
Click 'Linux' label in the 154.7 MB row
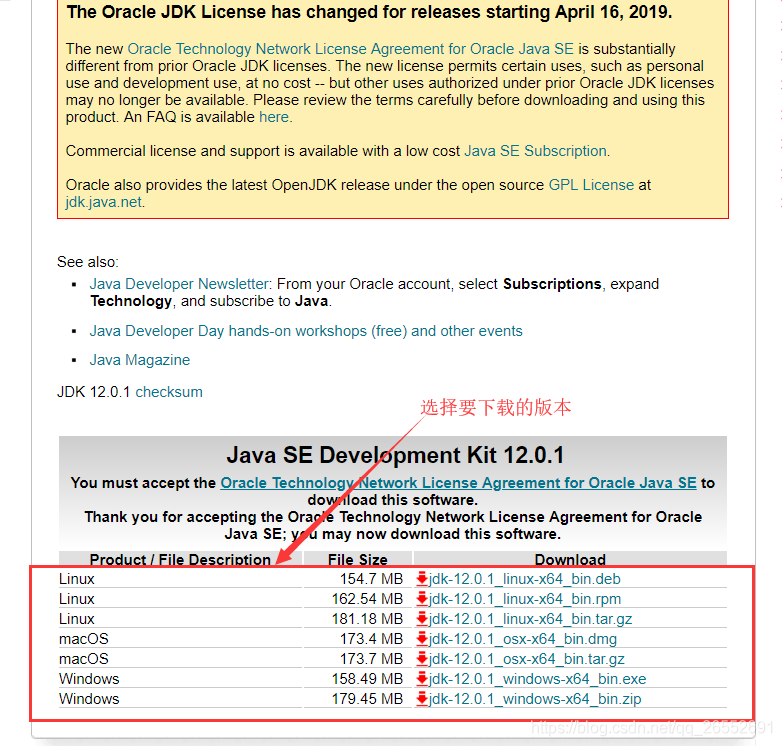tap(77, 579)
